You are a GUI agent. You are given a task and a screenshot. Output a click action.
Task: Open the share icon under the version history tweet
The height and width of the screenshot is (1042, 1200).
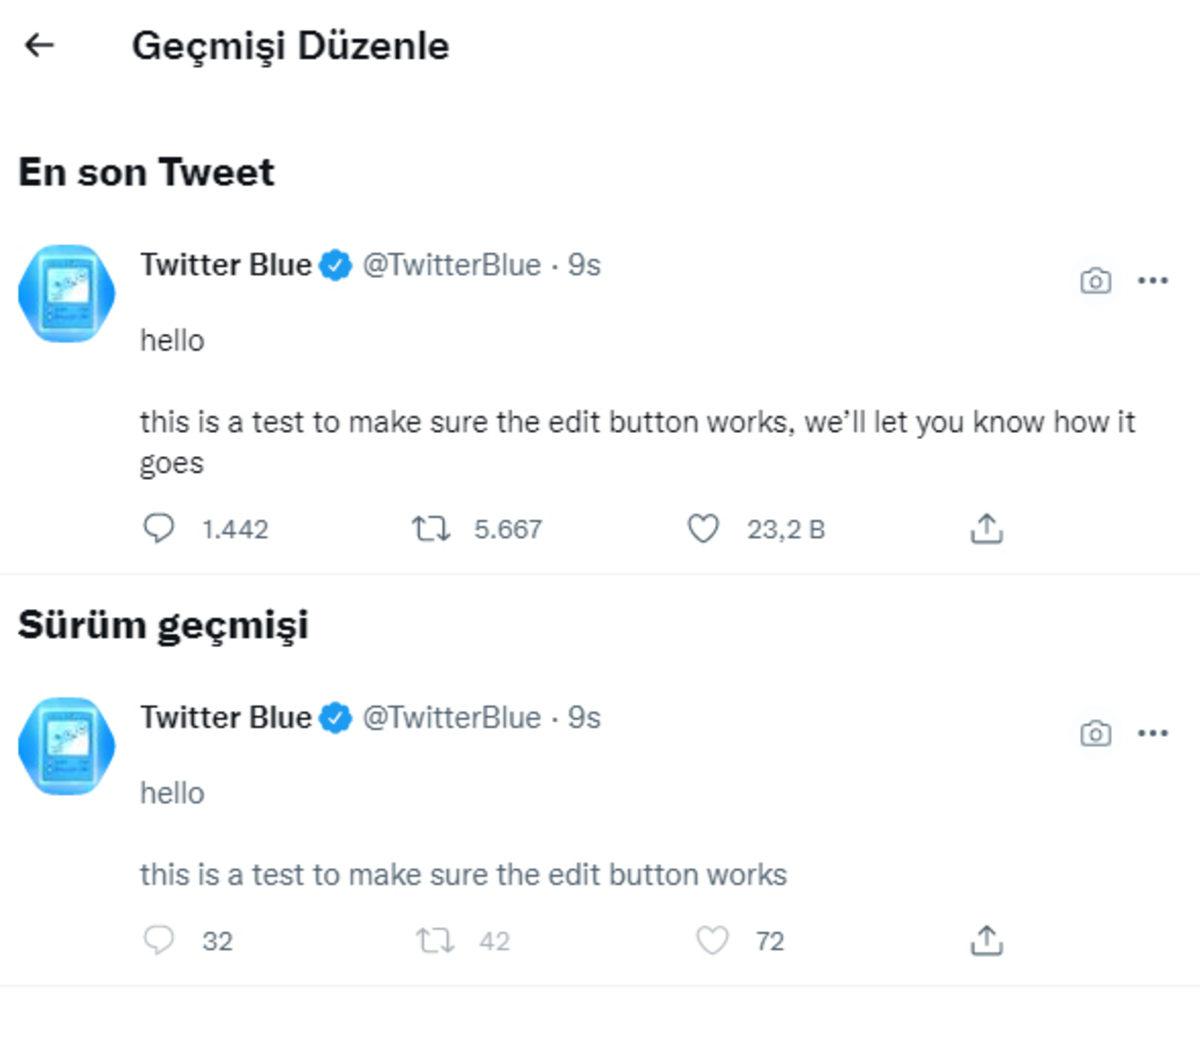coord(988,940)
